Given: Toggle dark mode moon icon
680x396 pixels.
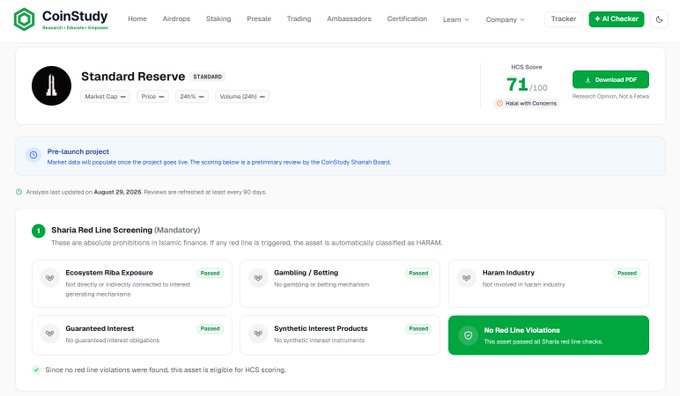Looking at the screenshot, I should pos(659,20).
